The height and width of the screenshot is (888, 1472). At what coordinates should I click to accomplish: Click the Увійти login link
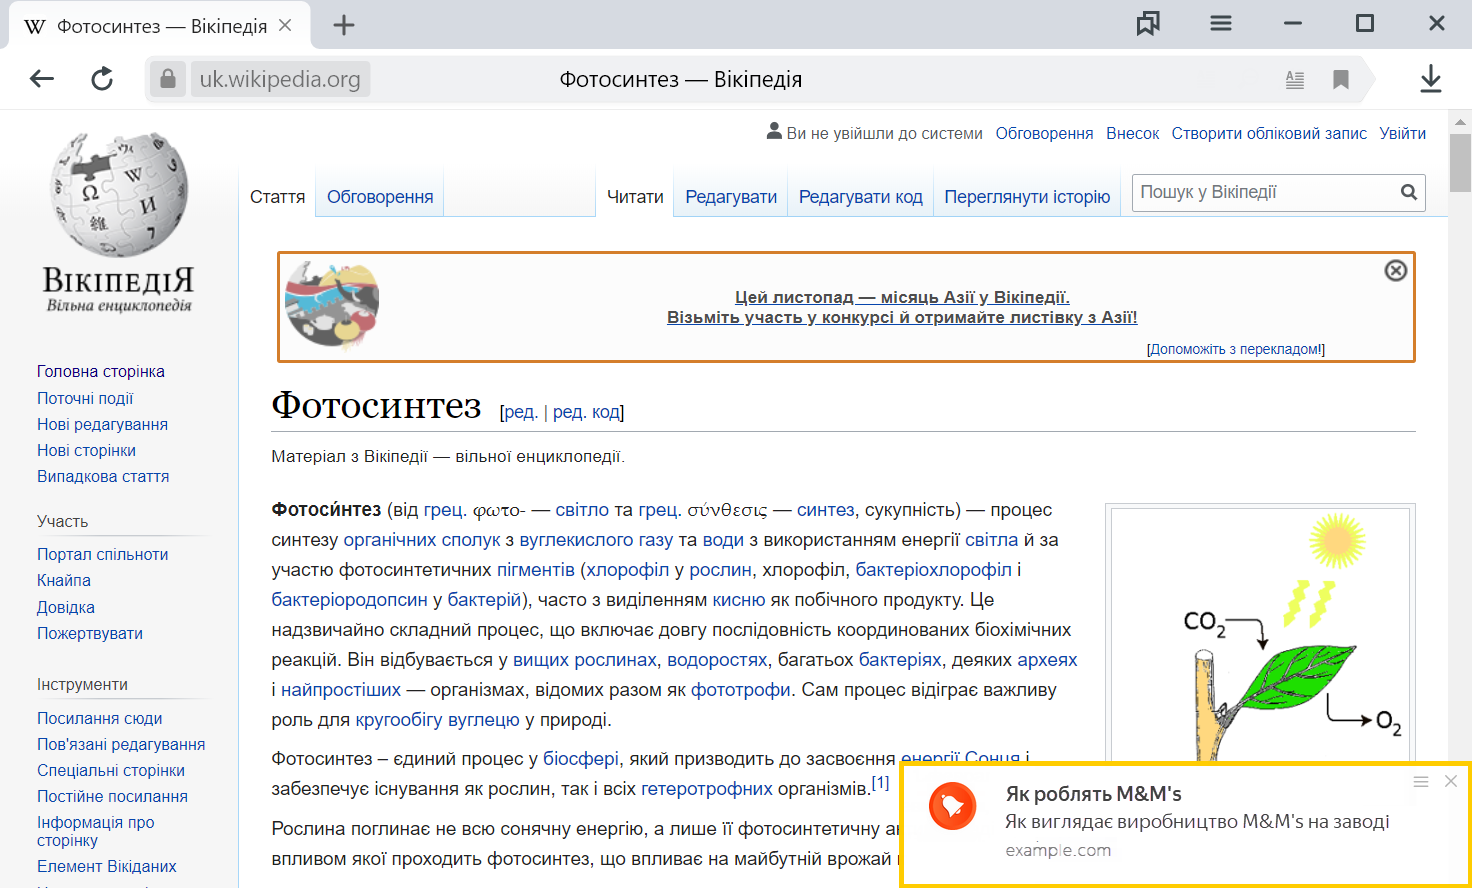(1402, 133)
